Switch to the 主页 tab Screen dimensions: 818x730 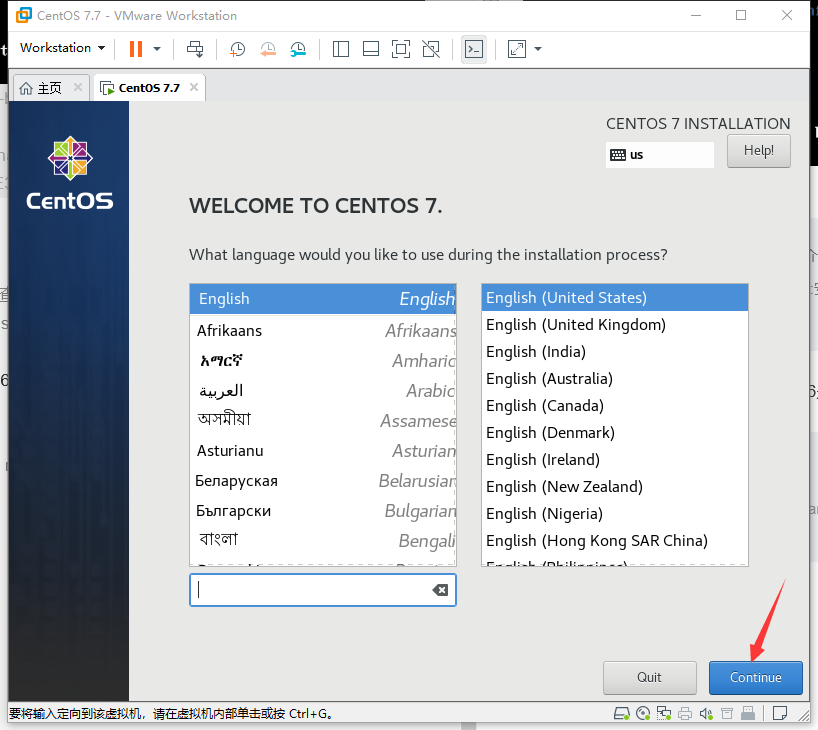pos(42,87)
